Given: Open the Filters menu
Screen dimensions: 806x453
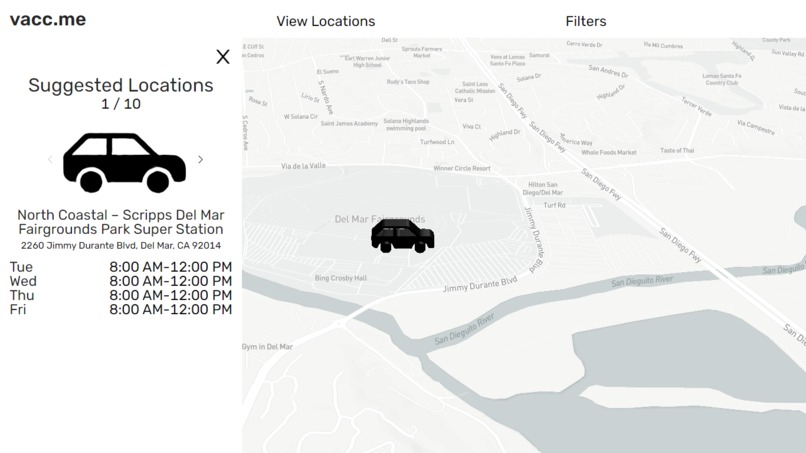Looking at the screenshot, I should [x=586, y=21].
